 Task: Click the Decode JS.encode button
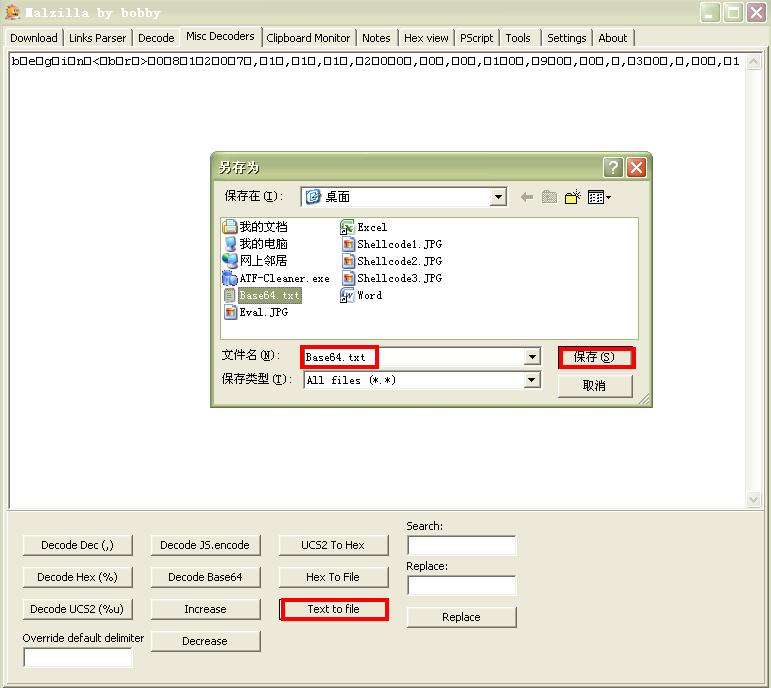[205, 545]
